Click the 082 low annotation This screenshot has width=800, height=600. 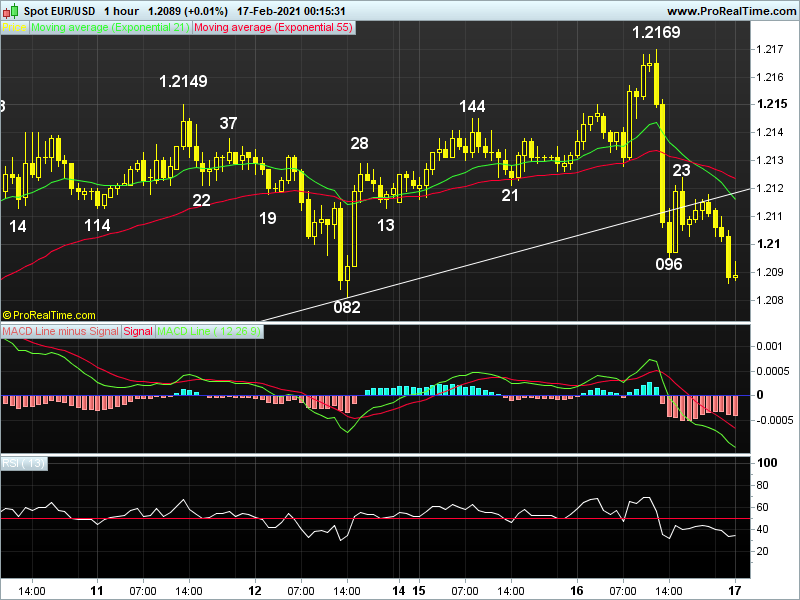[x=347, y=307]
